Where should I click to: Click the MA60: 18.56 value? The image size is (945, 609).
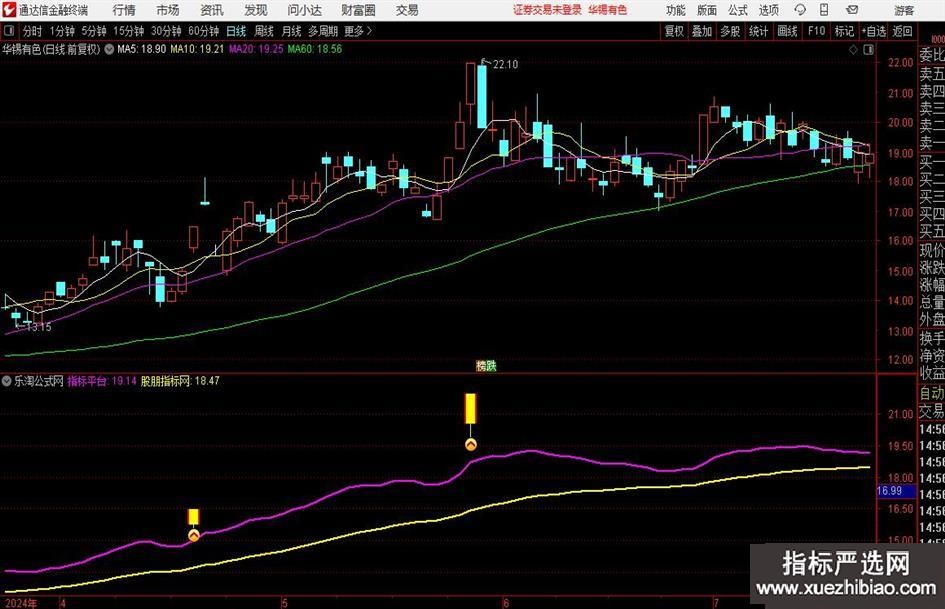pyautogui.click(x=315, y=49)
